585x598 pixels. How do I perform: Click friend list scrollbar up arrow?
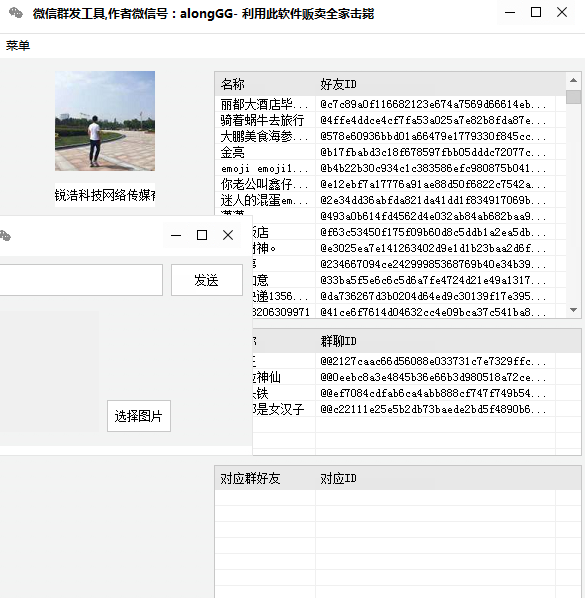click(573, 80)
